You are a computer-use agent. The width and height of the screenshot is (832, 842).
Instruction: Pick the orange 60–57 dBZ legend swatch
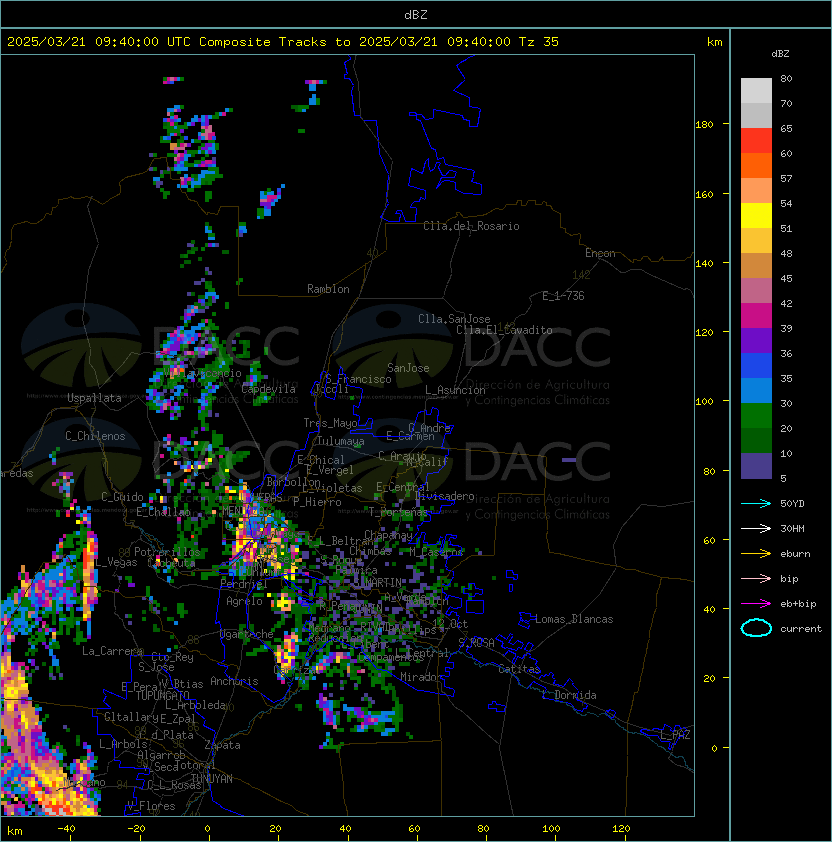[x=756, y=166]
